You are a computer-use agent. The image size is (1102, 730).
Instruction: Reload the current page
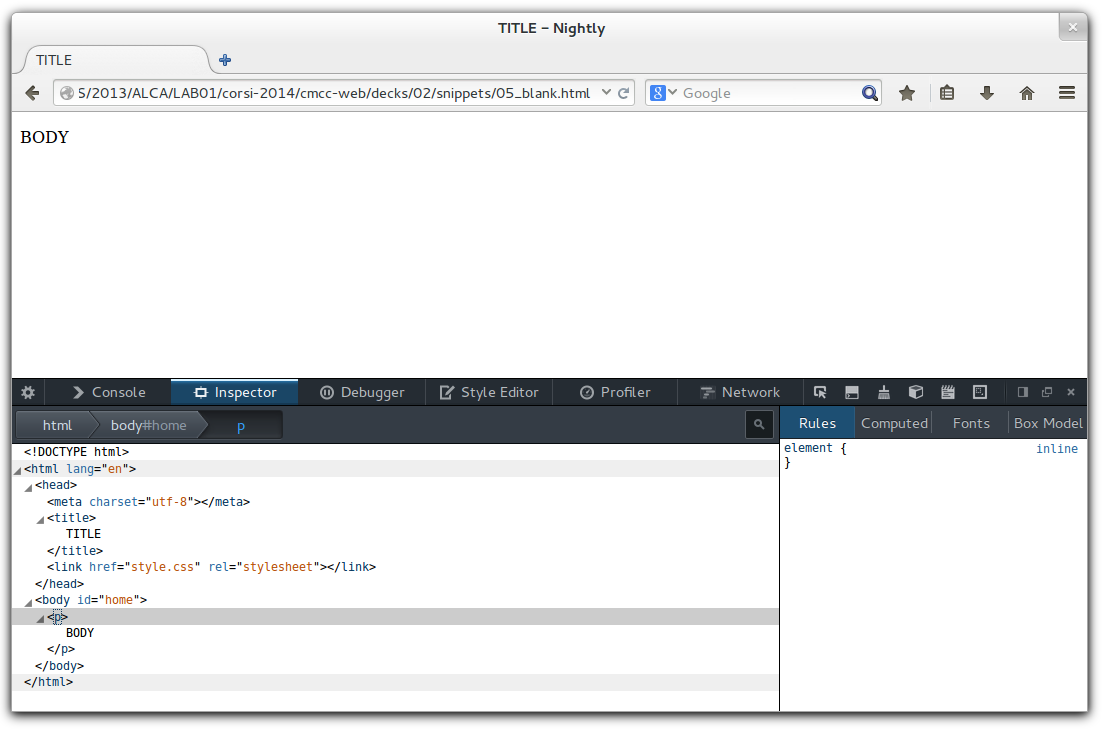623,93
